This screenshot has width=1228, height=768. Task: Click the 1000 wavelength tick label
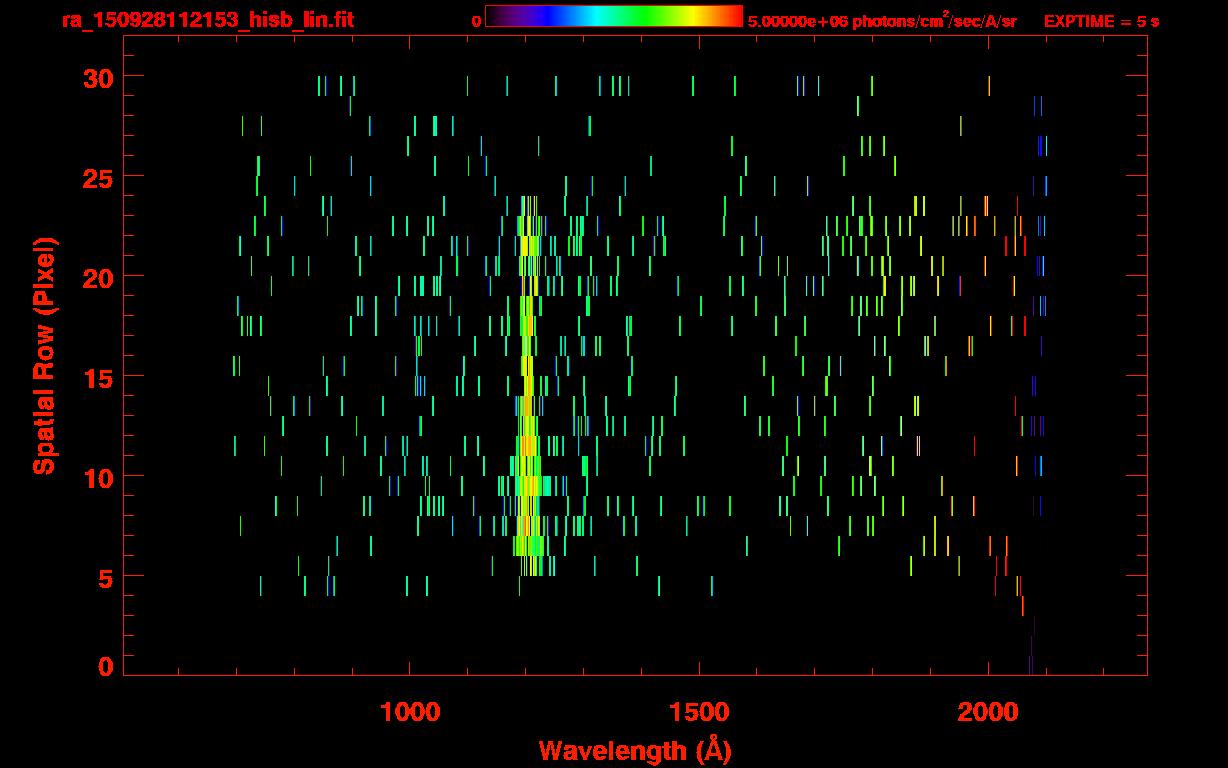pos(410,712)
